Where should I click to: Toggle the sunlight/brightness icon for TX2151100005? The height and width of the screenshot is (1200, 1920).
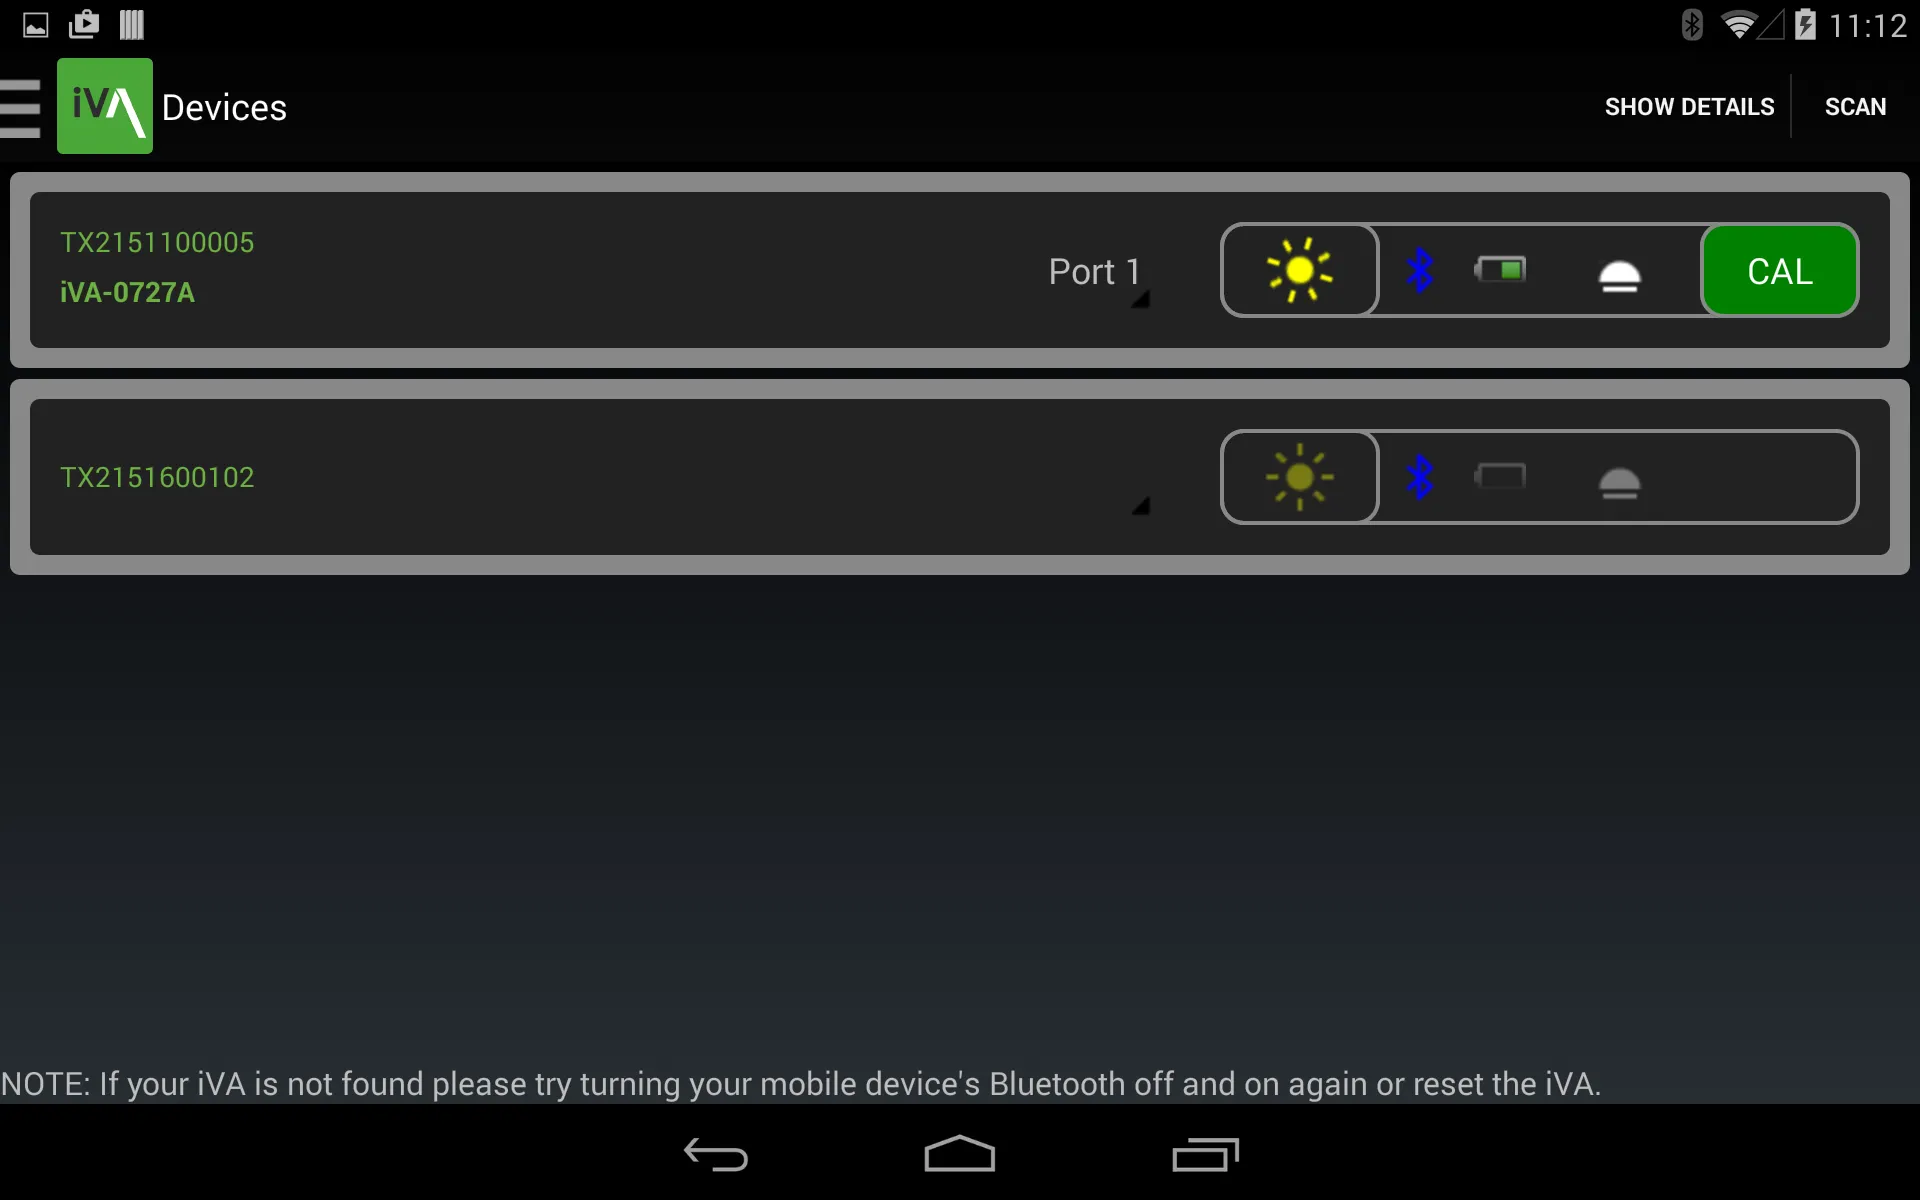coord(1297,270)
